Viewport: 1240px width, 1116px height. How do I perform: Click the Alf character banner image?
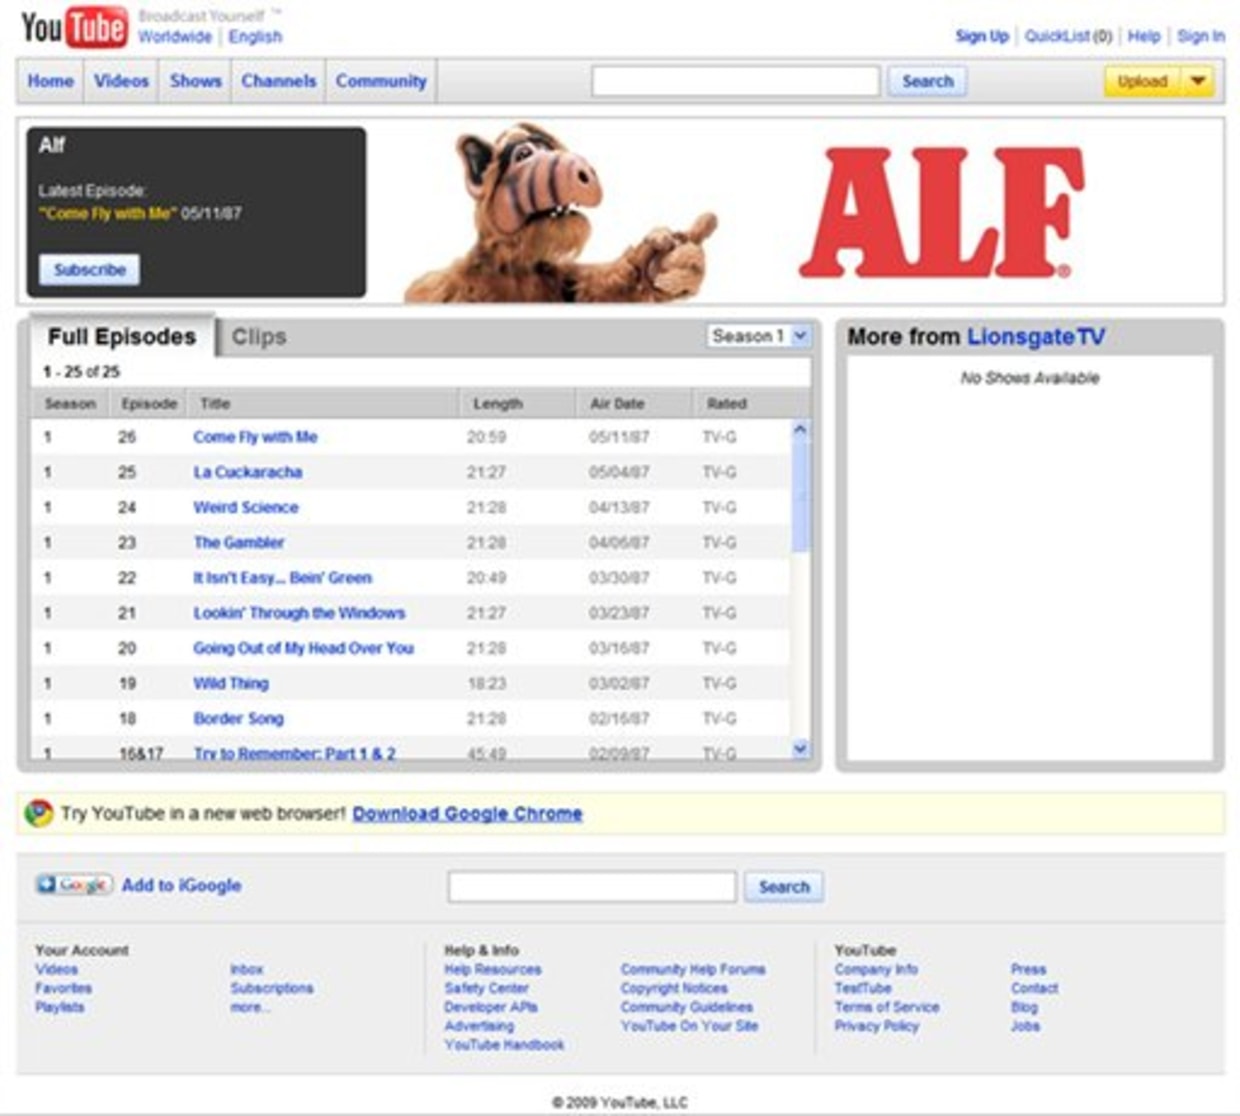pos(560,212)
